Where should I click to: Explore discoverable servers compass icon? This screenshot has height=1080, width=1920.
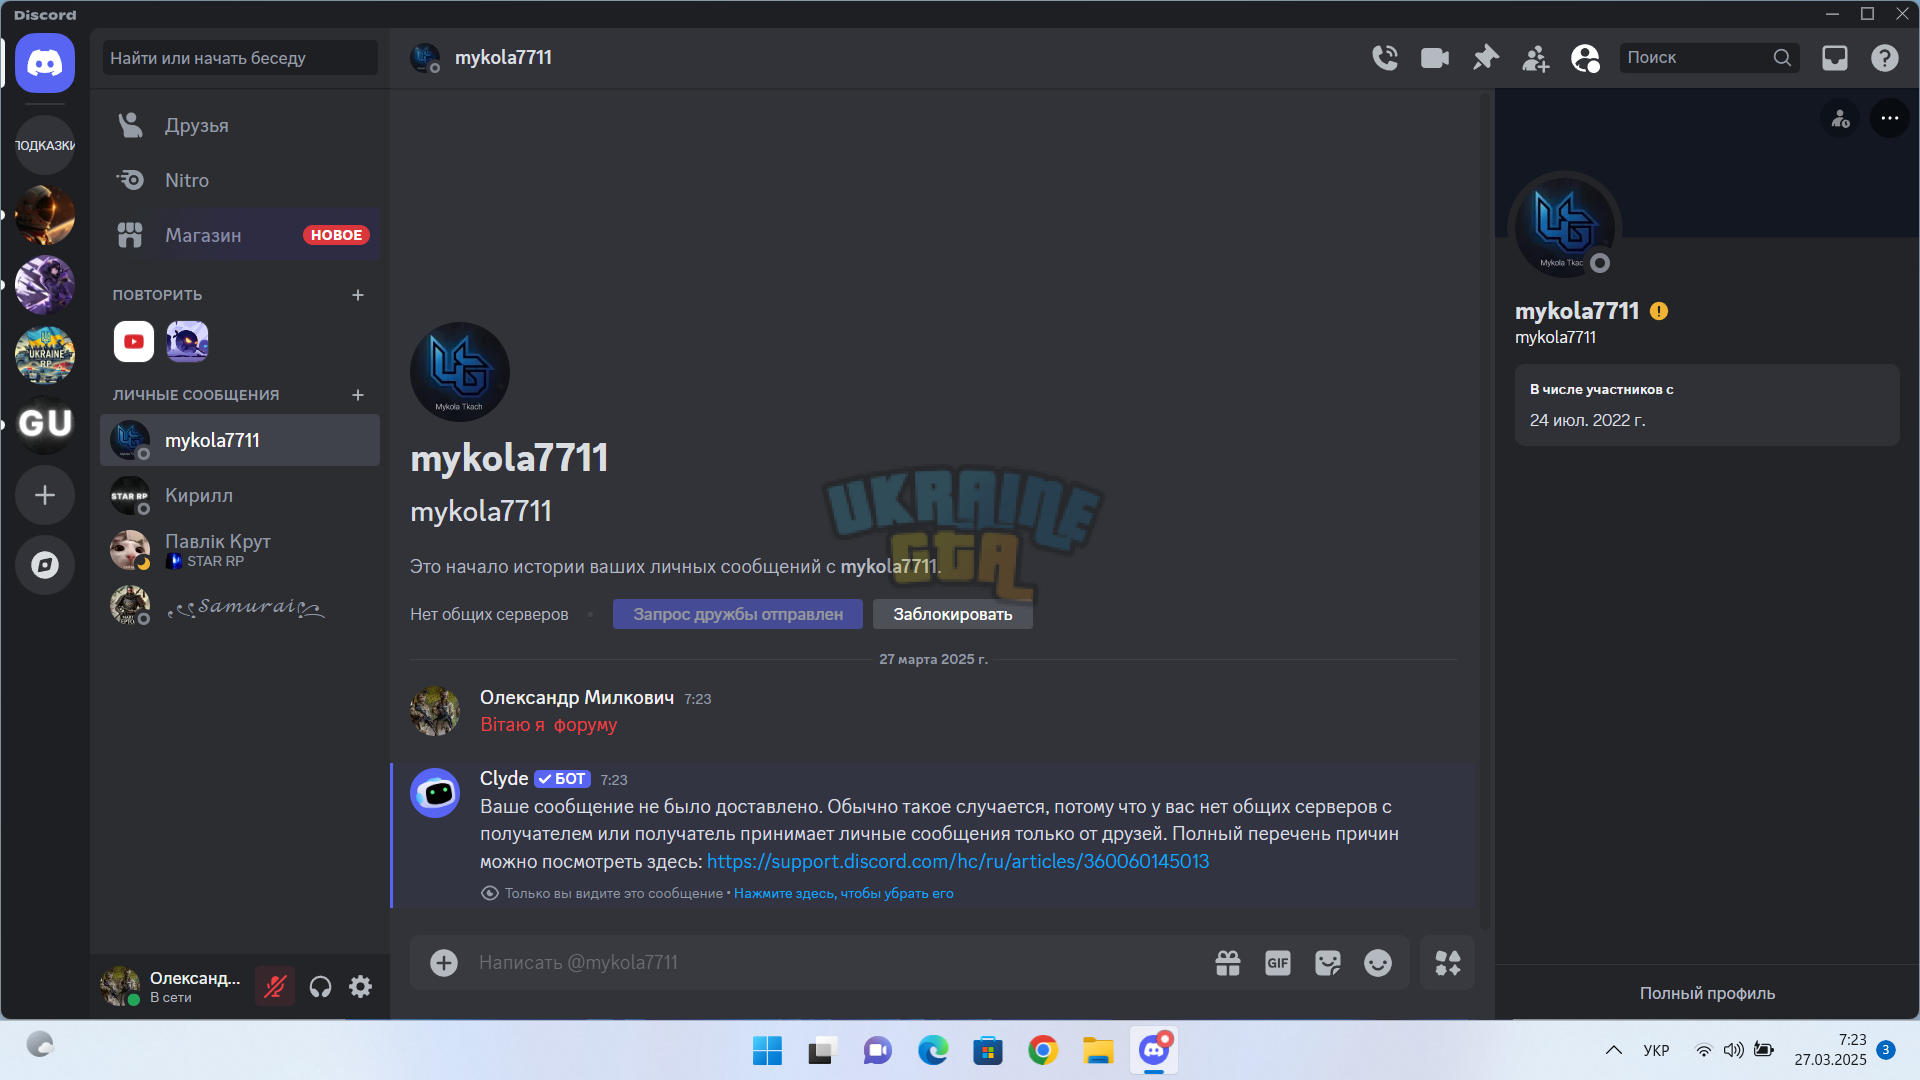(45, 565)
